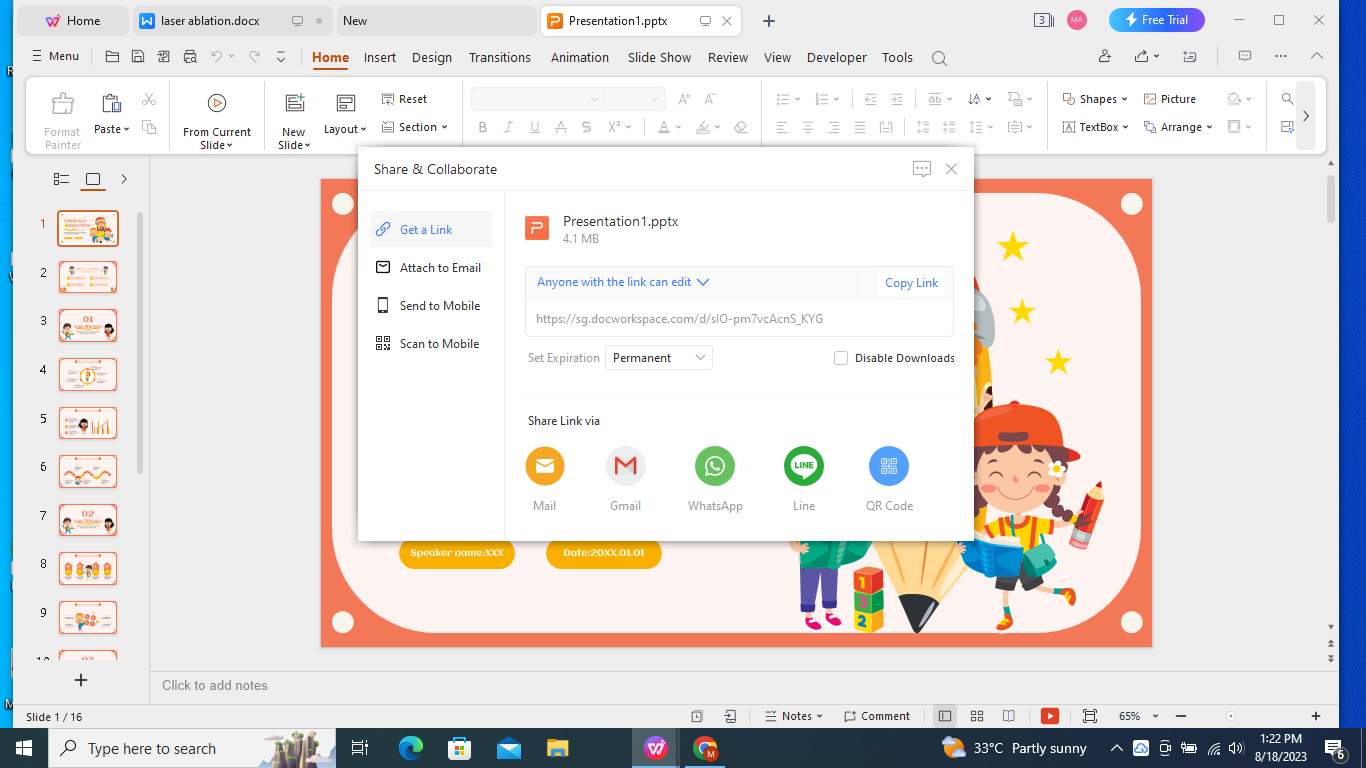Decrease zoom with the minus control
Image resolution: width=1366 pixels, height=768 pixels.
[x=1180, y=716]
